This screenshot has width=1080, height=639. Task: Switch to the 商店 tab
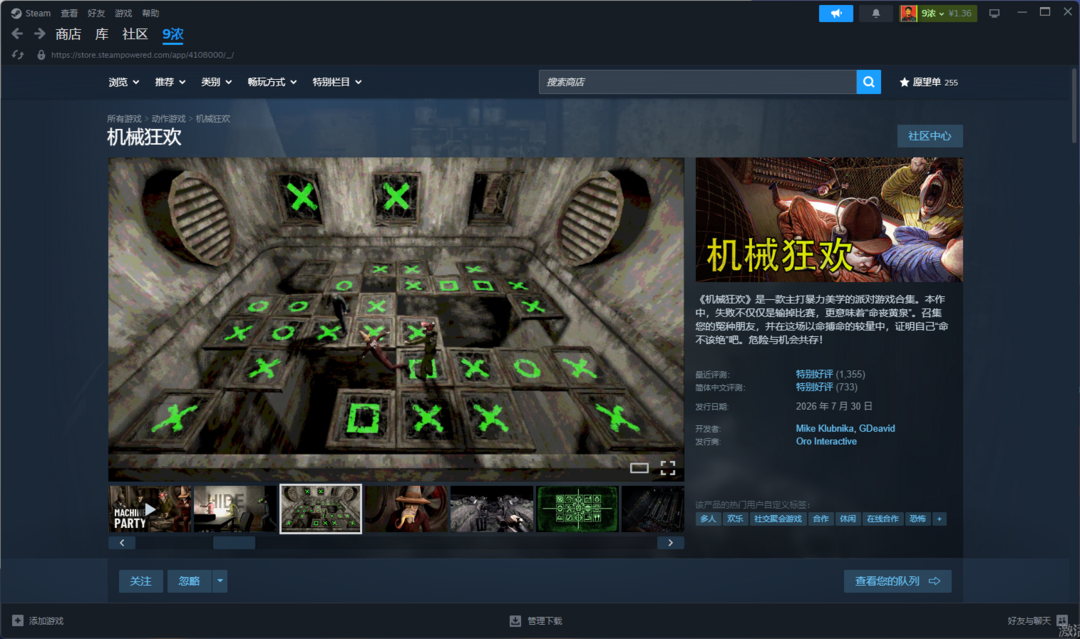point(68,34)
